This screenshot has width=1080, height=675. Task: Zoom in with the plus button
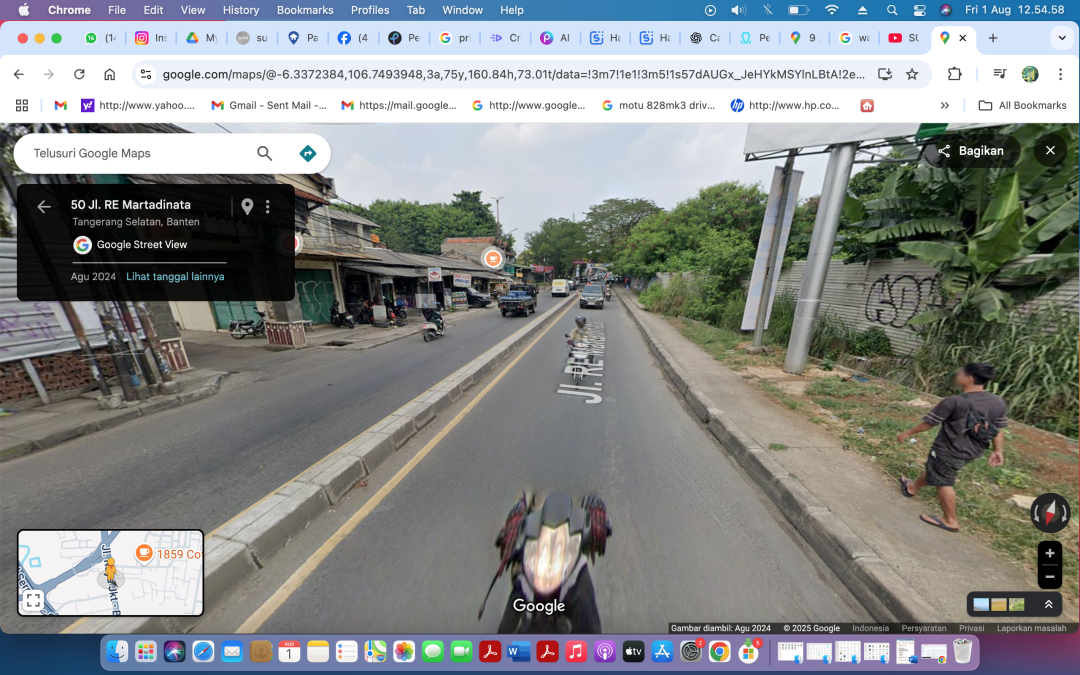(x=1049, y=553)
